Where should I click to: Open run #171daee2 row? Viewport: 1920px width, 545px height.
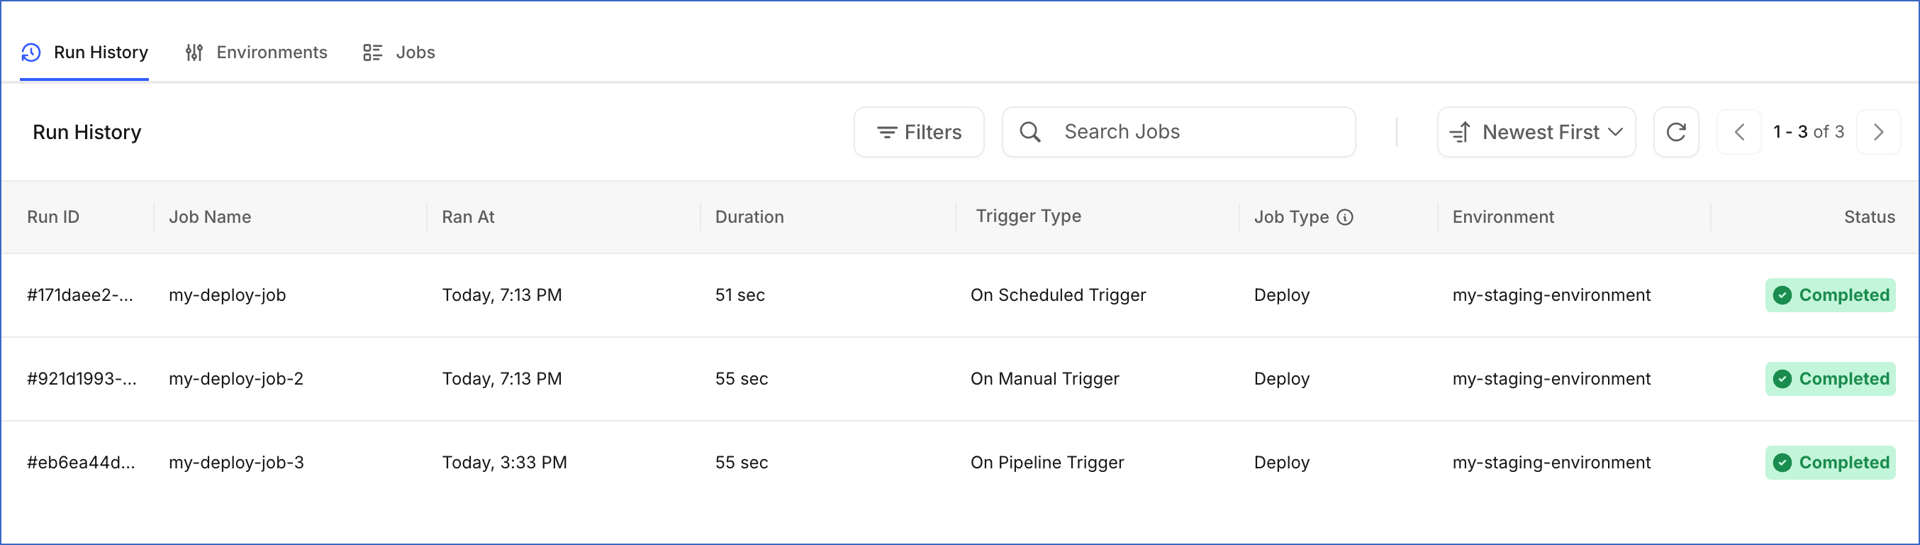[960, 295]
